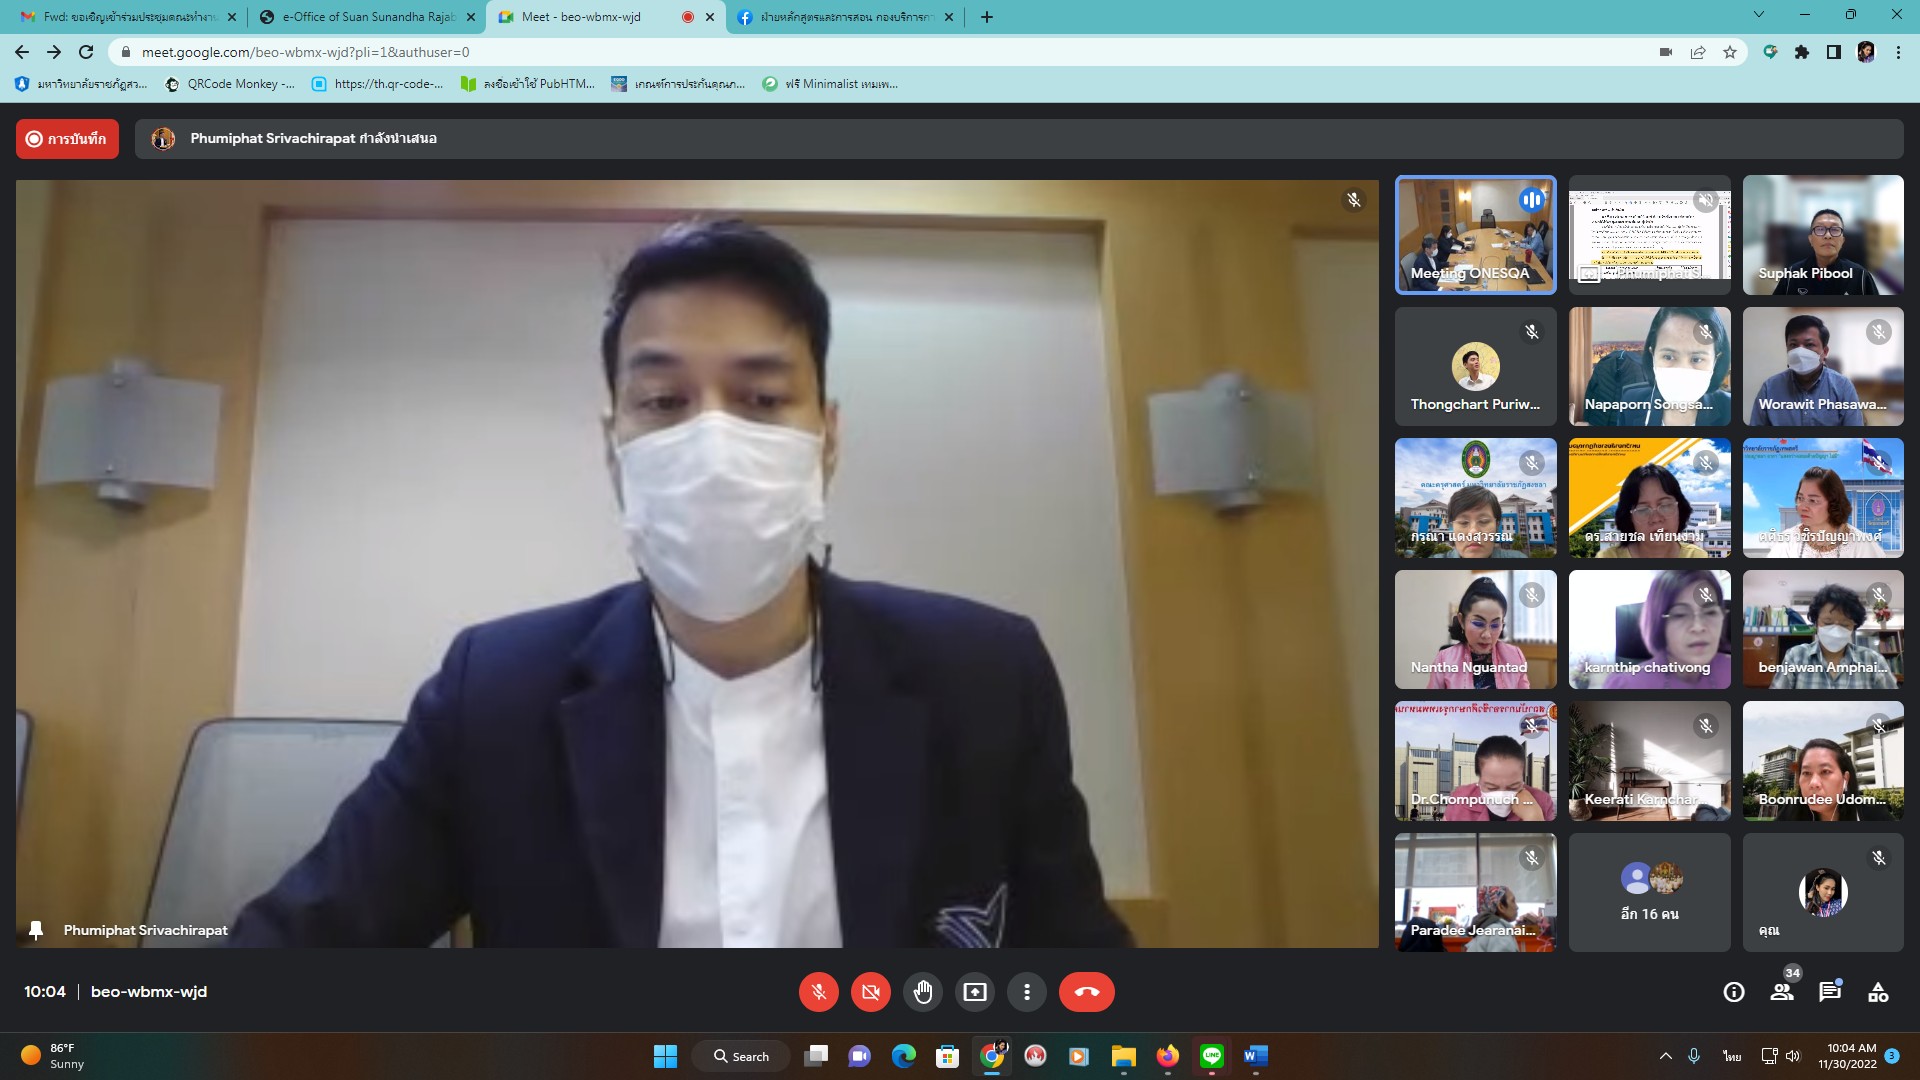Open the activities panel icon
The width and height of the screenshot is (1920, 1080).
coord(1878,992)
